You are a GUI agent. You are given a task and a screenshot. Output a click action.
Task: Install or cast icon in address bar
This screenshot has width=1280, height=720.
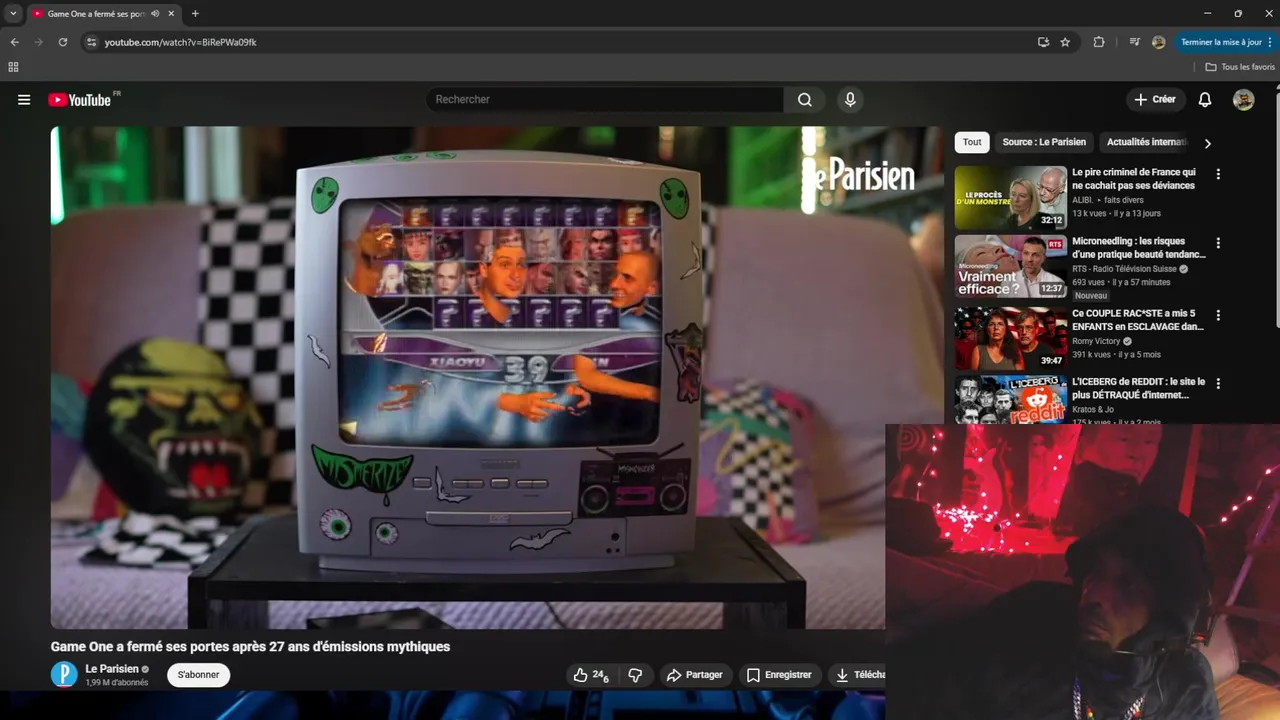pos(1043,42)
